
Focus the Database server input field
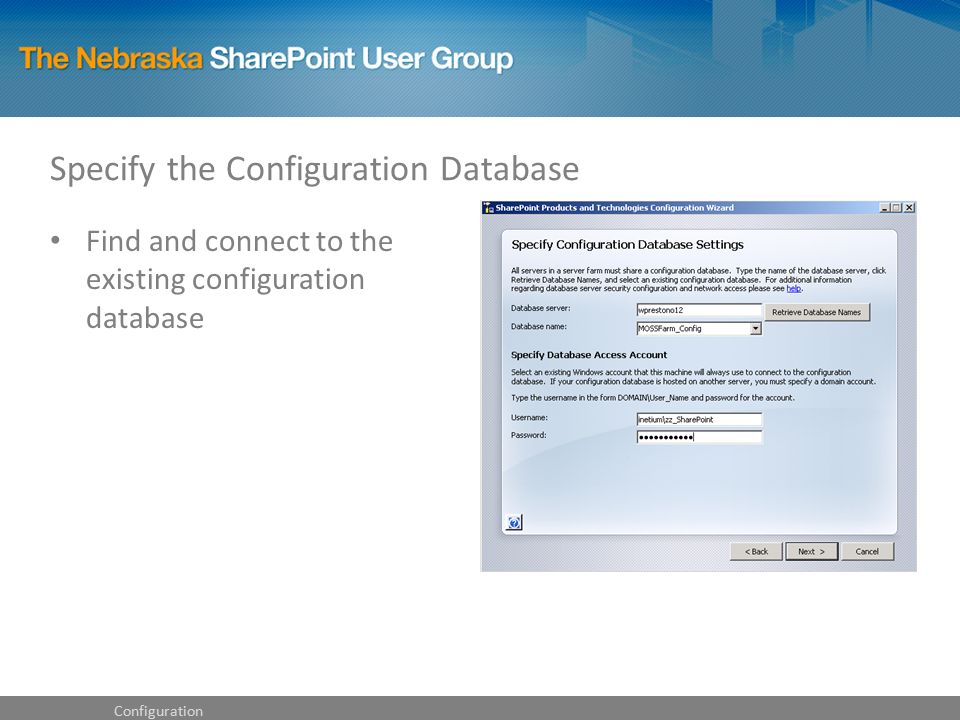point(699,310)
